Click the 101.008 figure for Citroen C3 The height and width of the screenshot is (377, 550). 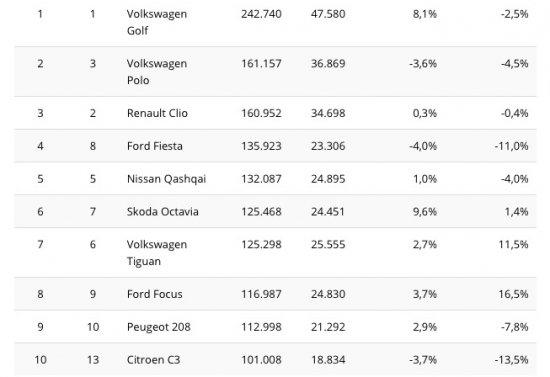pos(261,360)
